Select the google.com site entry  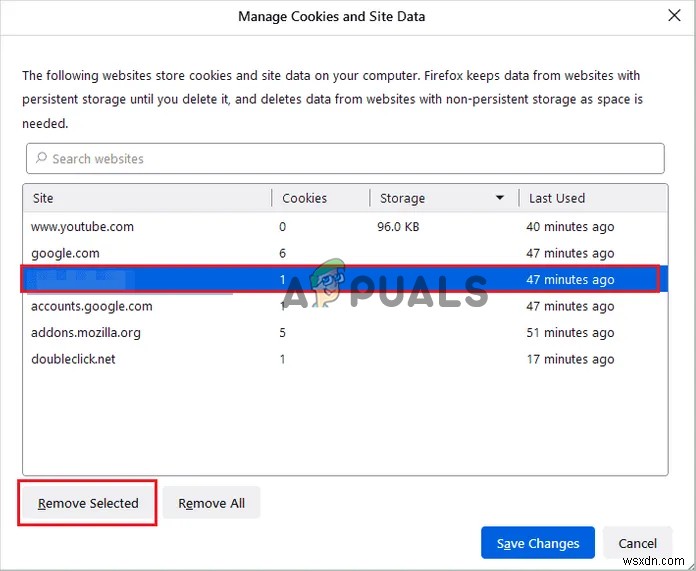[65, 253]
